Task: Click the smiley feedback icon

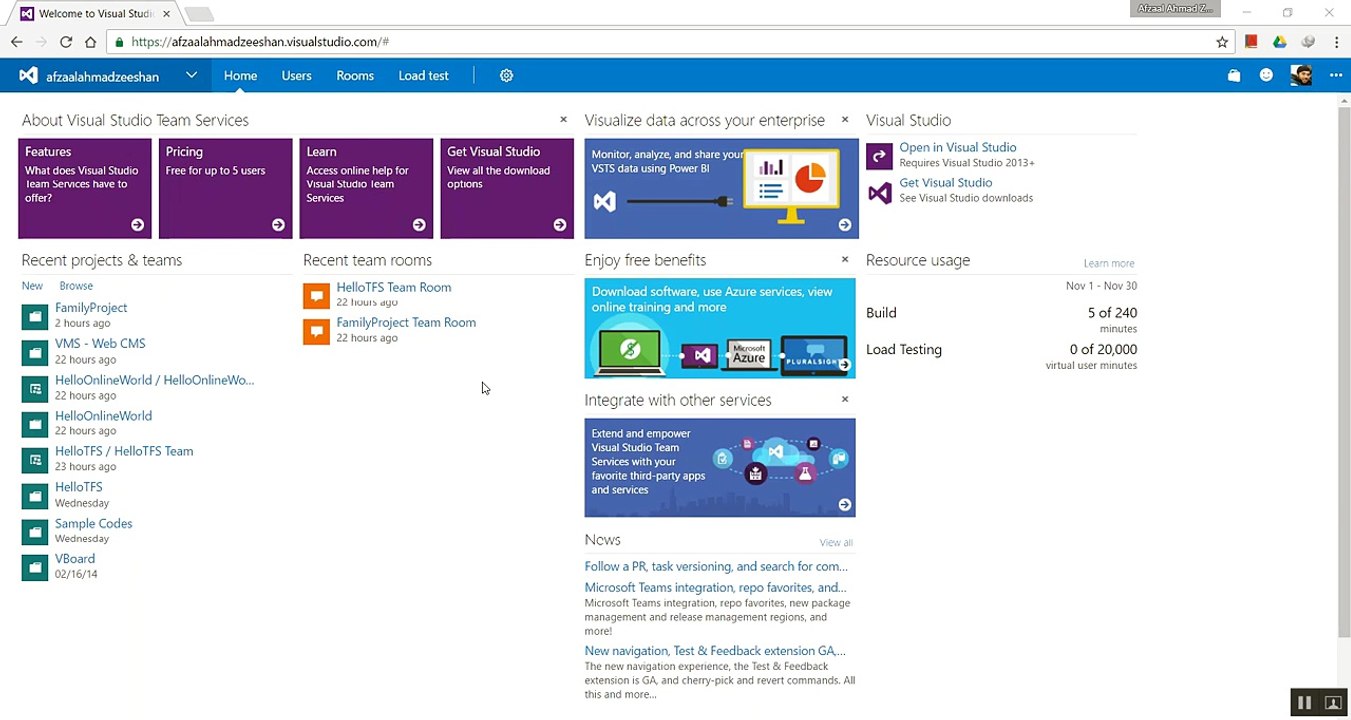Action: point(1266,76)
